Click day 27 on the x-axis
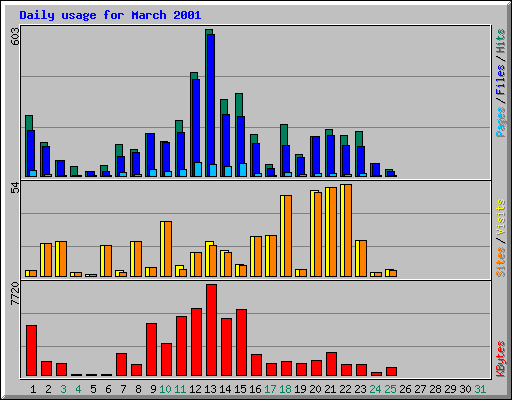Image resolution: width=512 pixels, height=400 pixels. 420,389
